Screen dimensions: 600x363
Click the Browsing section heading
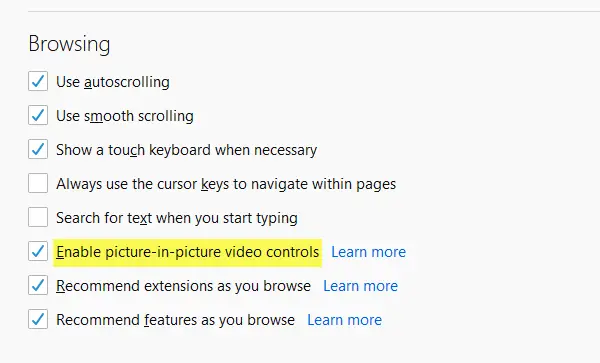(69, 44)
